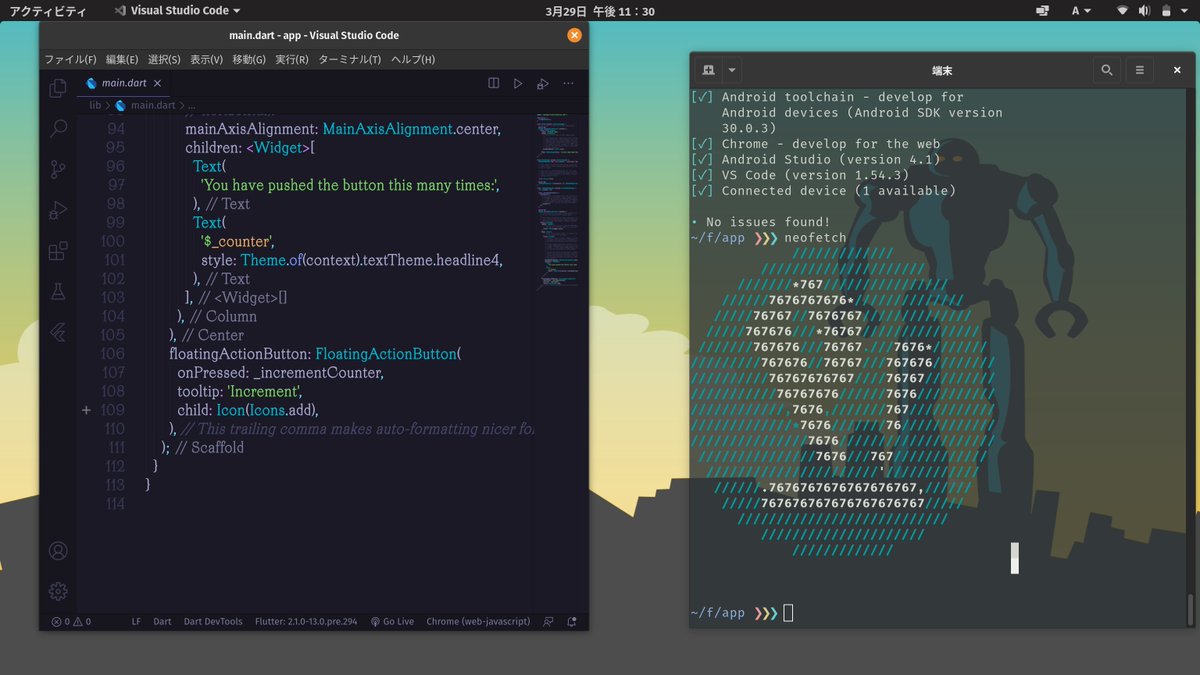Click the battery icon in top bar
This screenshot has width=1200, height=675.
(x=1165, y=11)
